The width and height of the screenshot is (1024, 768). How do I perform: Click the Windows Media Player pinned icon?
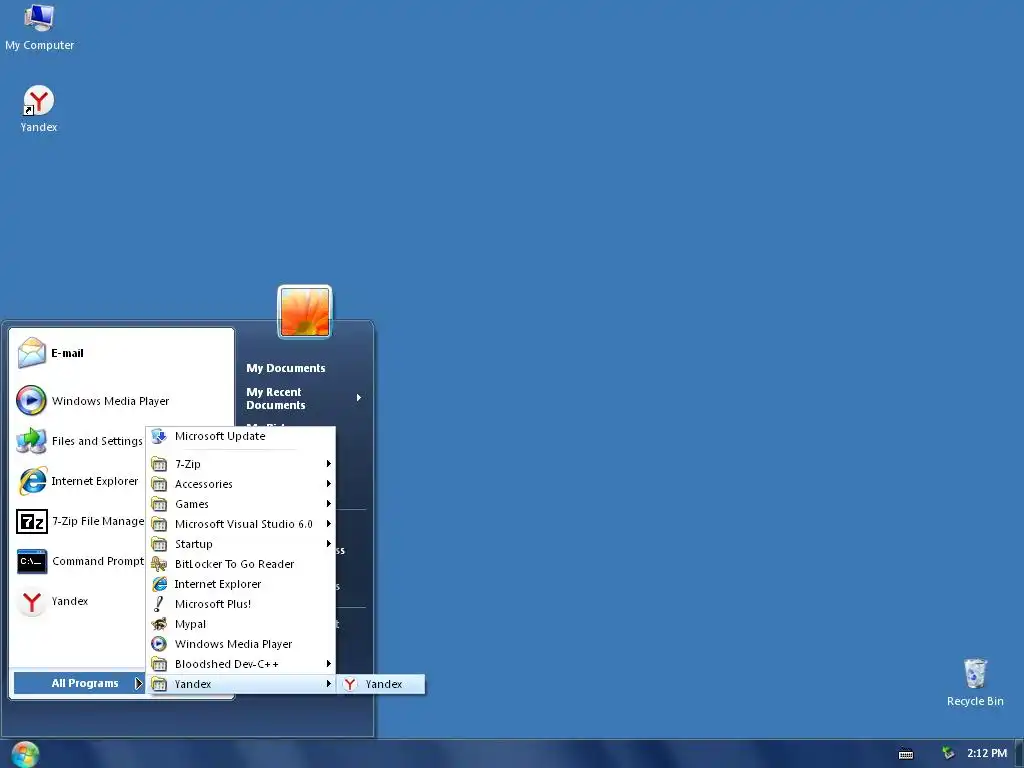click(31, 400)
